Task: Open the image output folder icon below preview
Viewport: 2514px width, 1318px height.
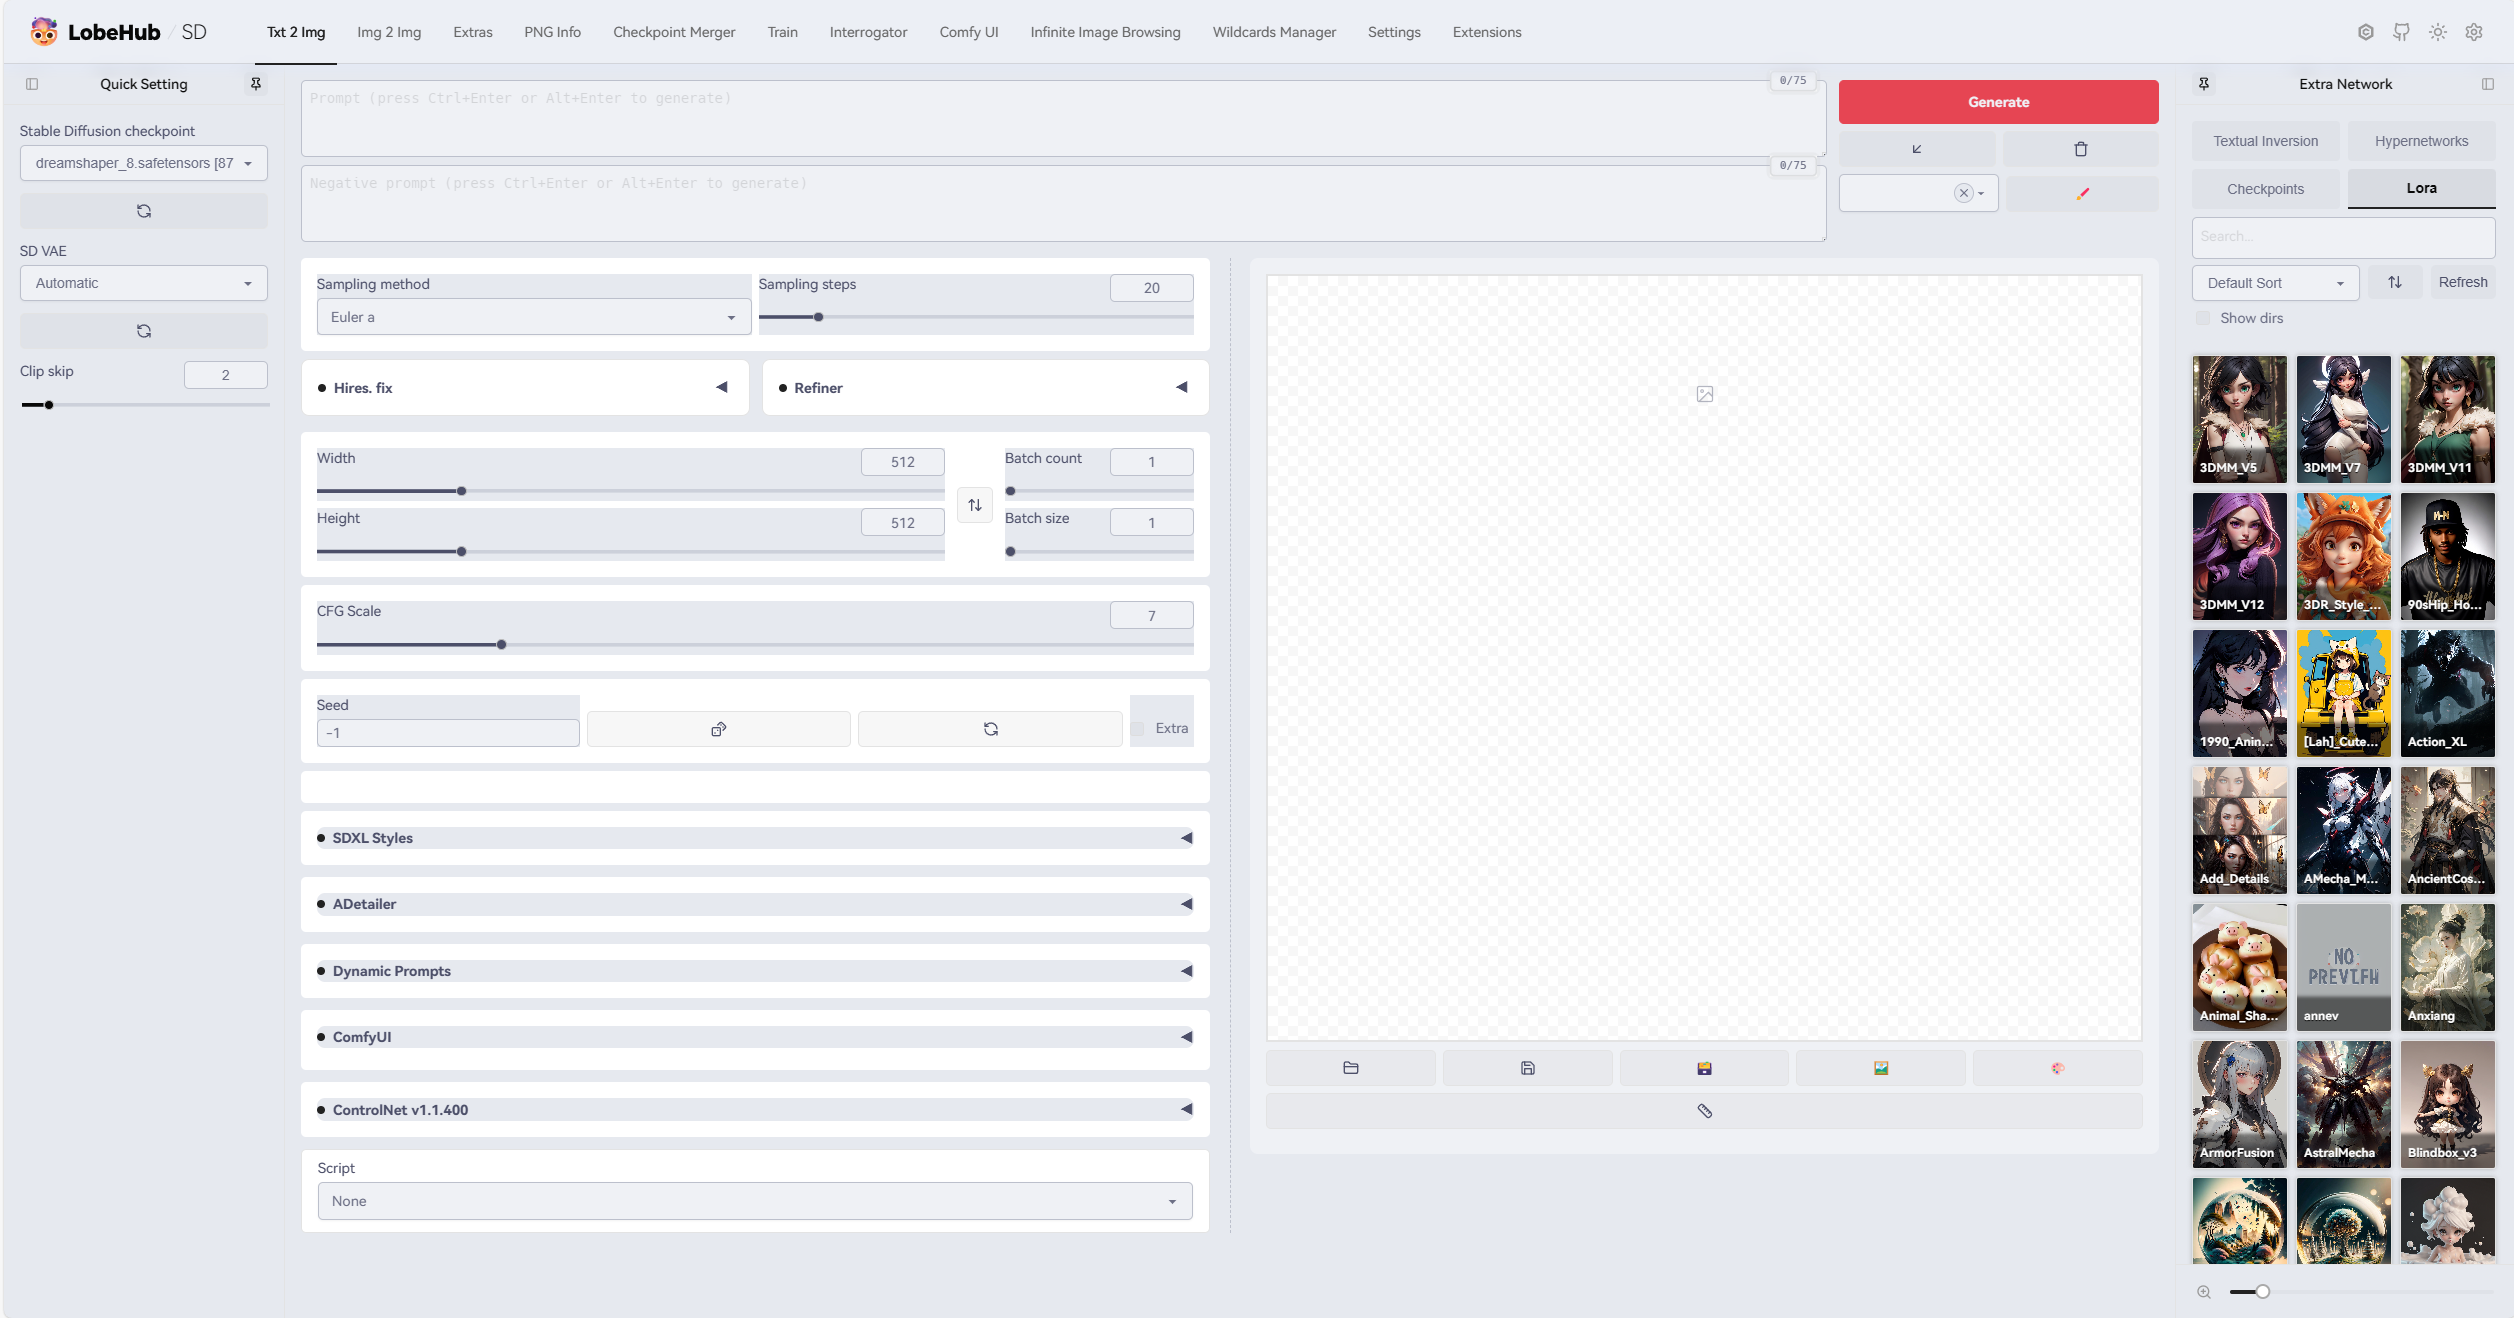Action: point(1350,1067)
